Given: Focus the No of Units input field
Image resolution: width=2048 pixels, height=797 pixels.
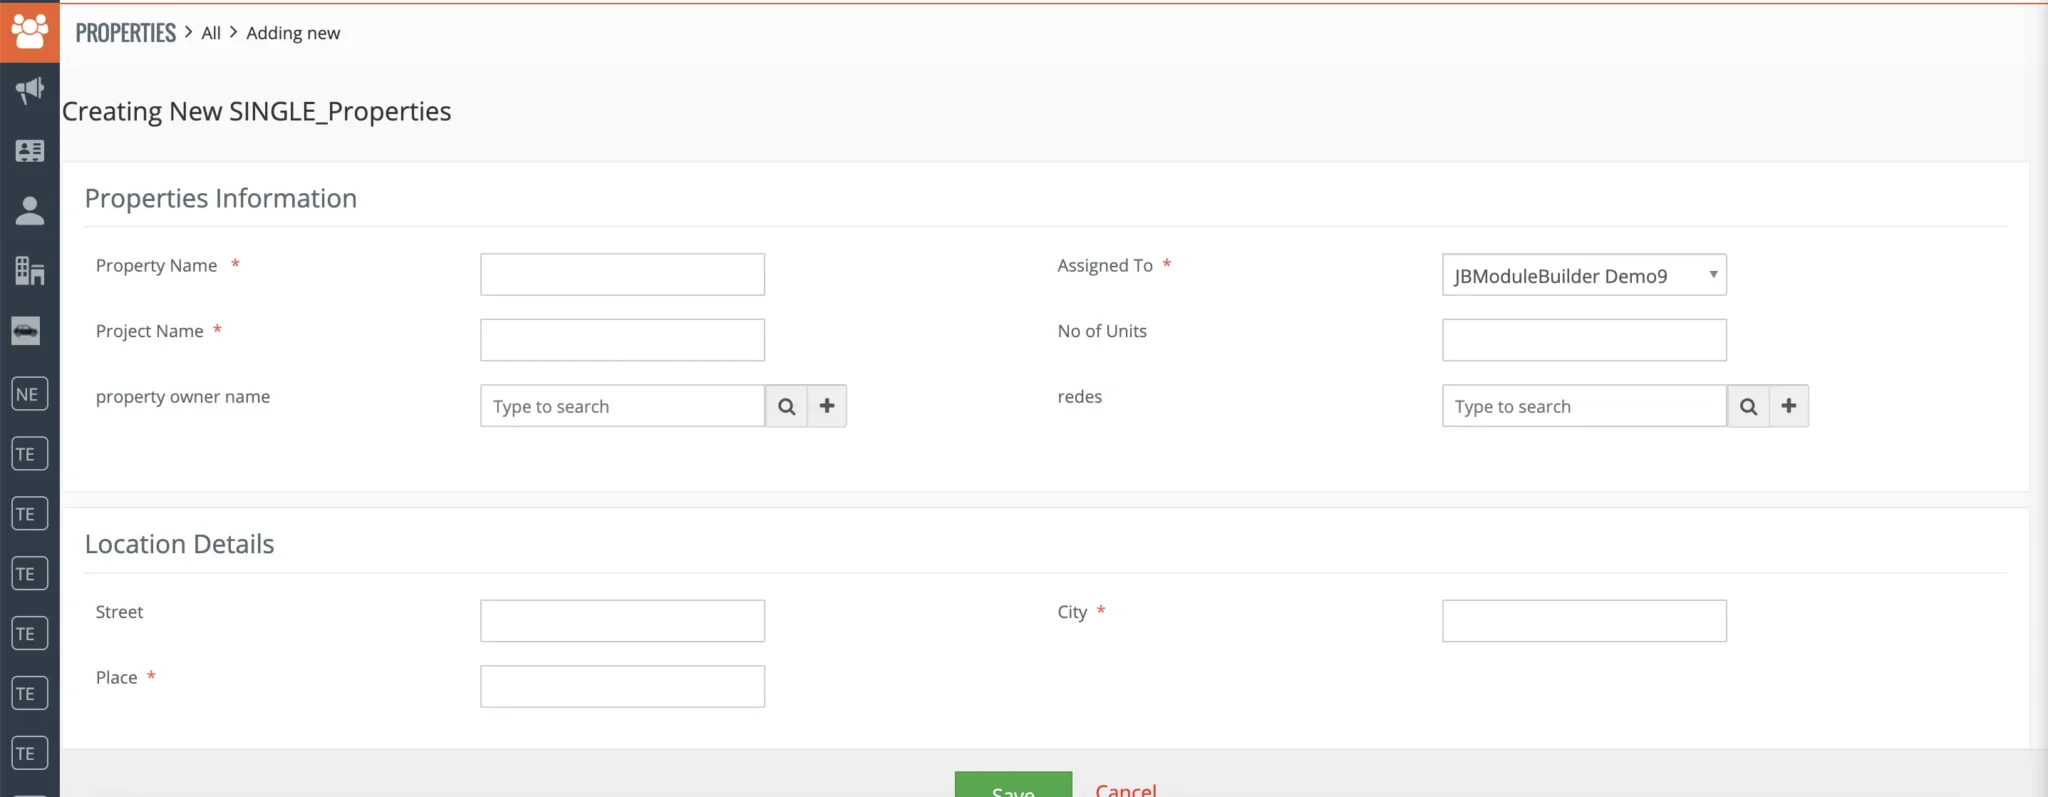Looking at the screenshot, I should click(x=1584, y=340).
